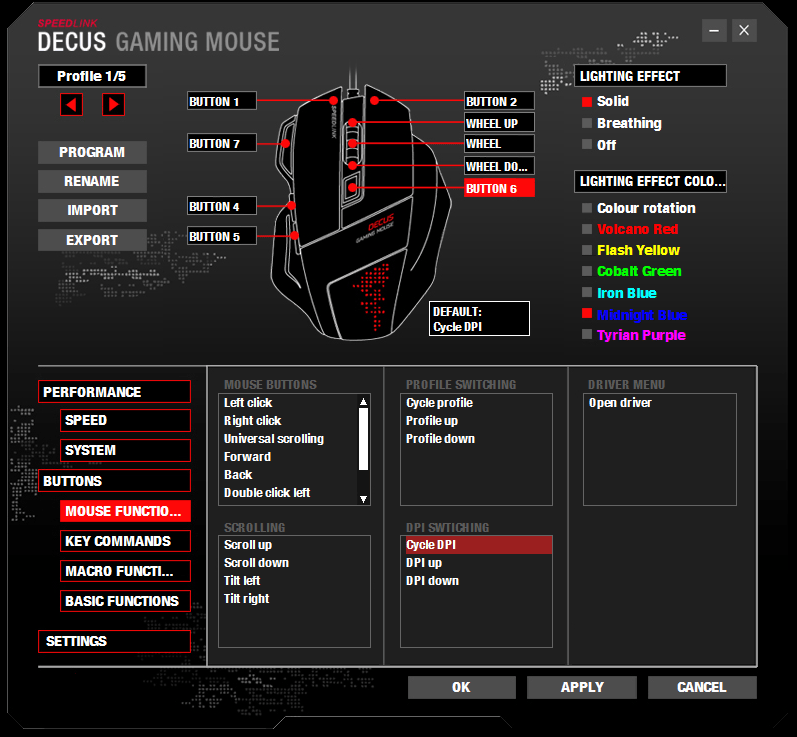Go to the next profile with right arrow

click(x=113, y=105)
